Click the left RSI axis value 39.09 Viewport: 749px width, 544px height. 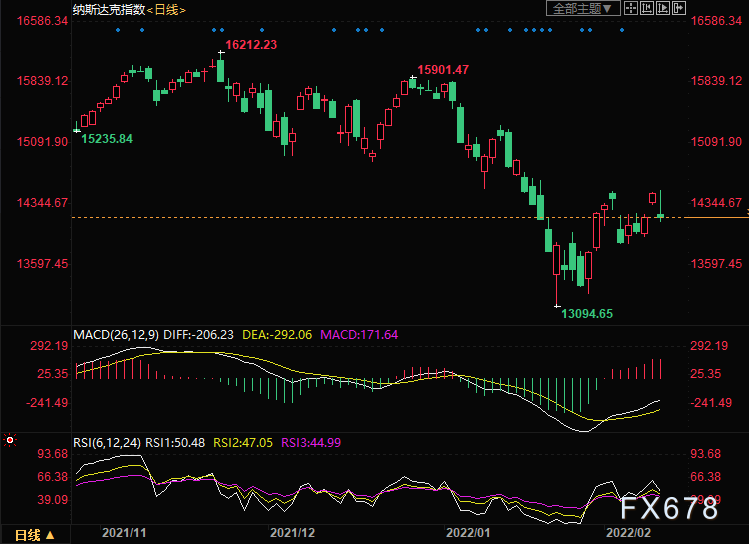click(x=53, y=500)
